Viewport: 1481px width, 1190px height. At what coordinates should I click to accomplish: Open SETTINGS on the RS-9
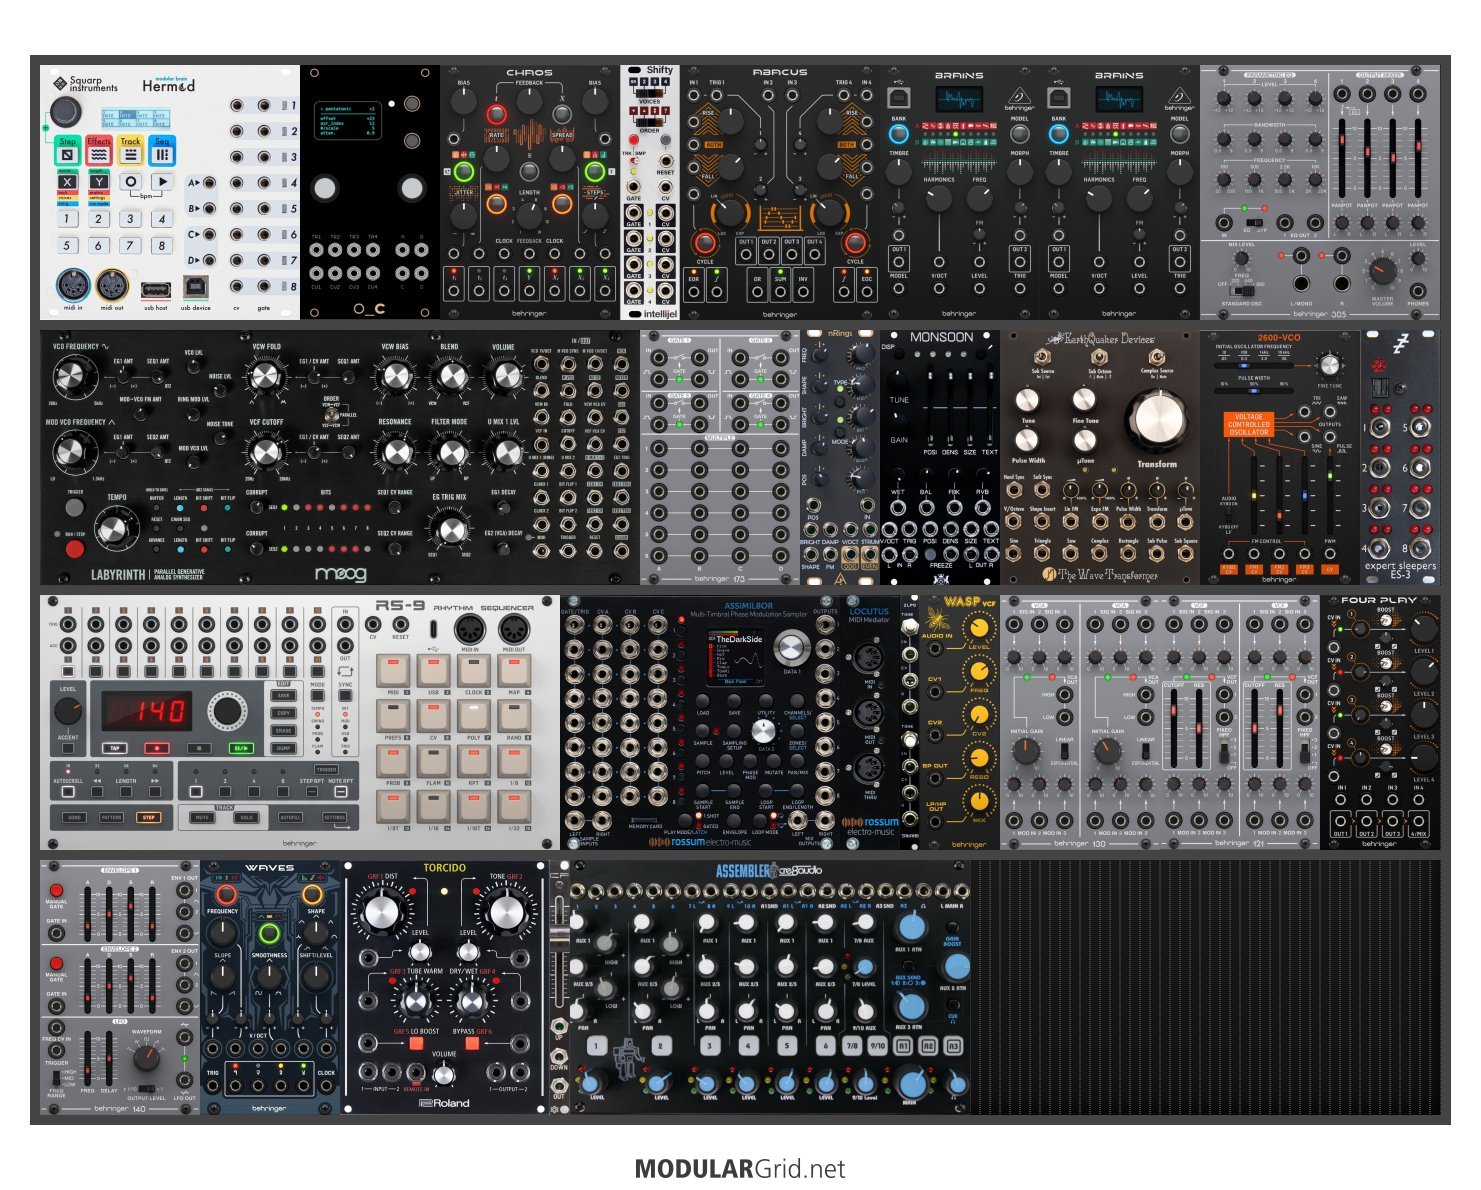(x=334, y=817)
